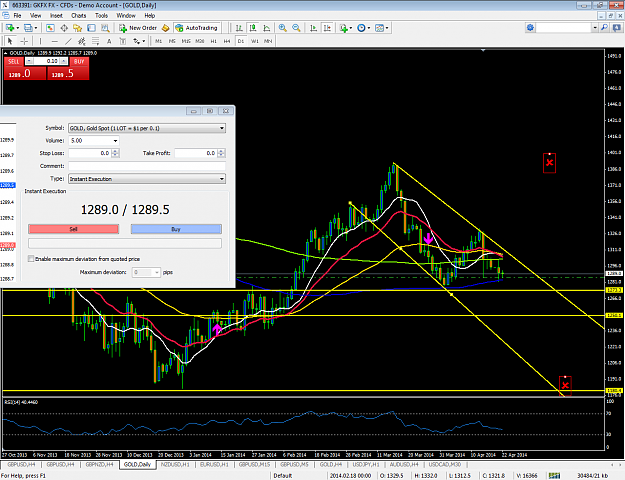Switch to H4 timeframe
The width and height of the screenshot is (625, 480).
coord(227,41)
